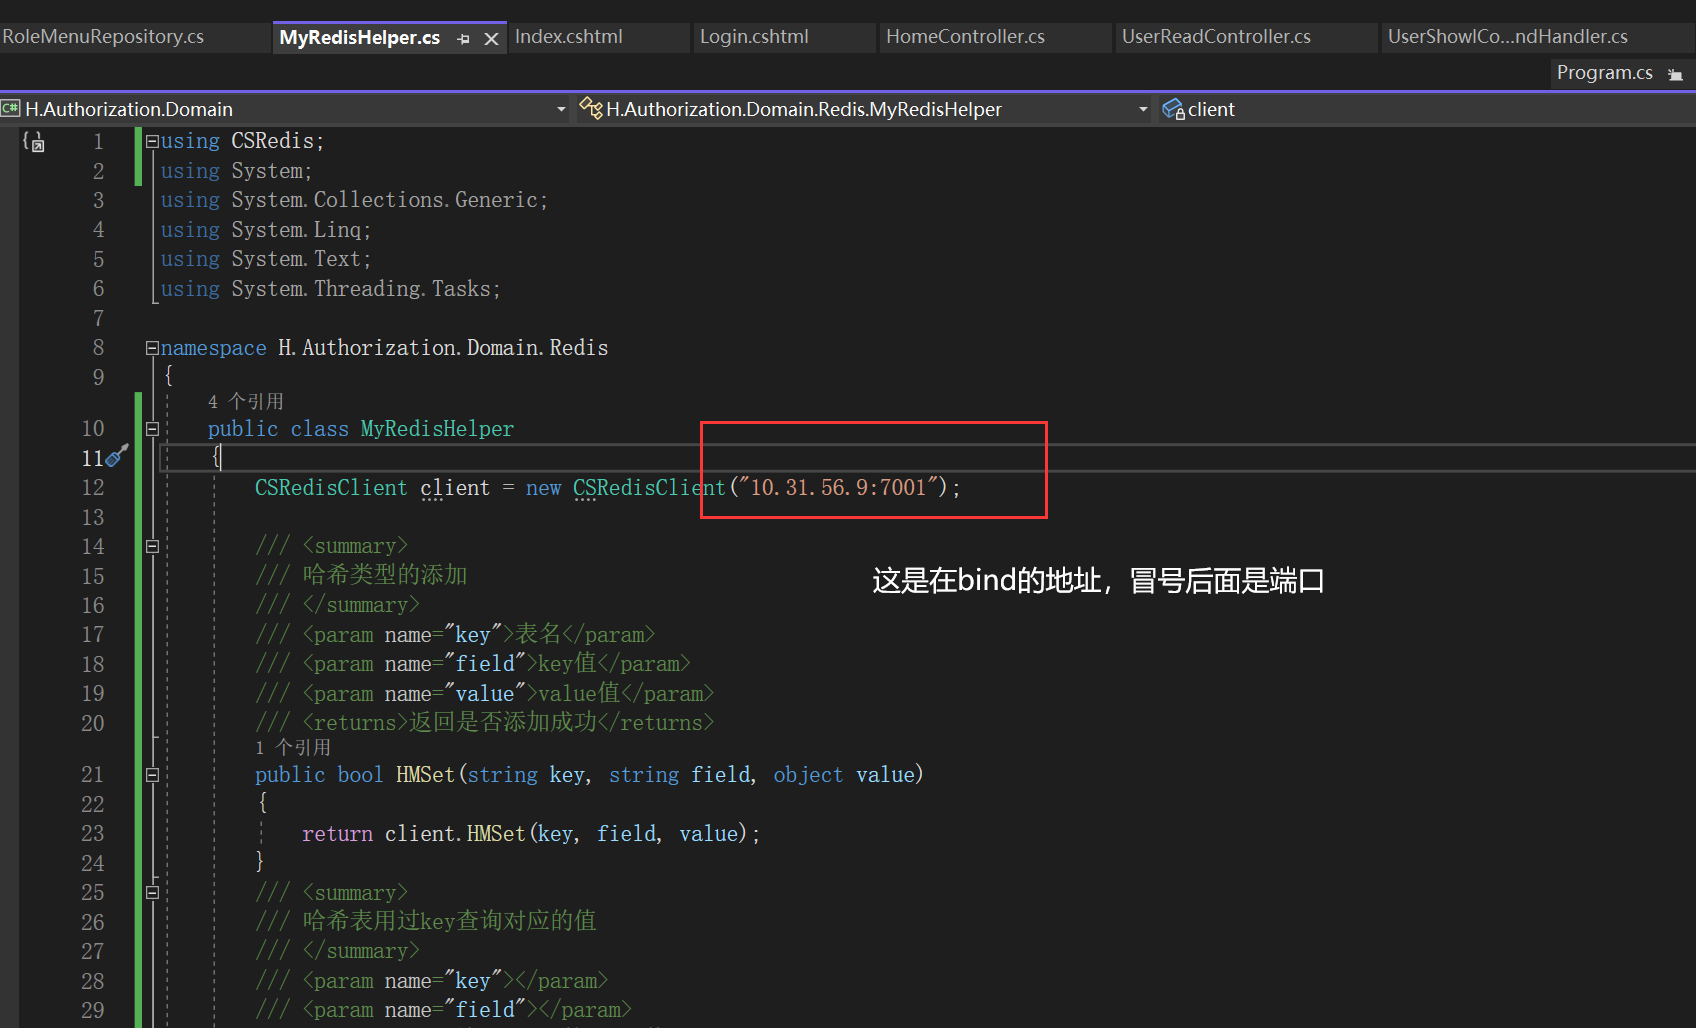Viewport: 1696px width, 1028px height.
Task: Open the Login.cshtml tab
Action: [754, 37]
